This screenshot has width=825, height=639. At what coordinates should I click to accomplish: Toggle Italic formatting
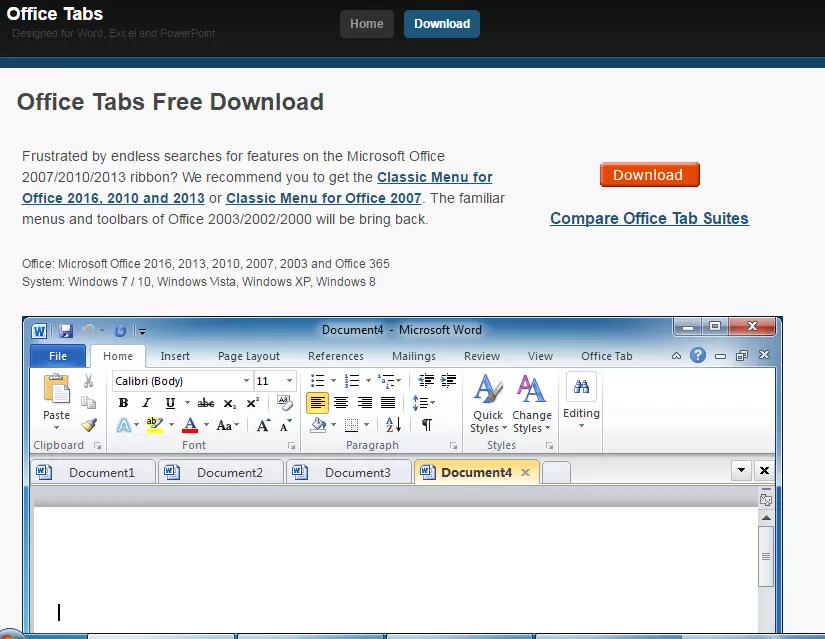click(146, 403)
